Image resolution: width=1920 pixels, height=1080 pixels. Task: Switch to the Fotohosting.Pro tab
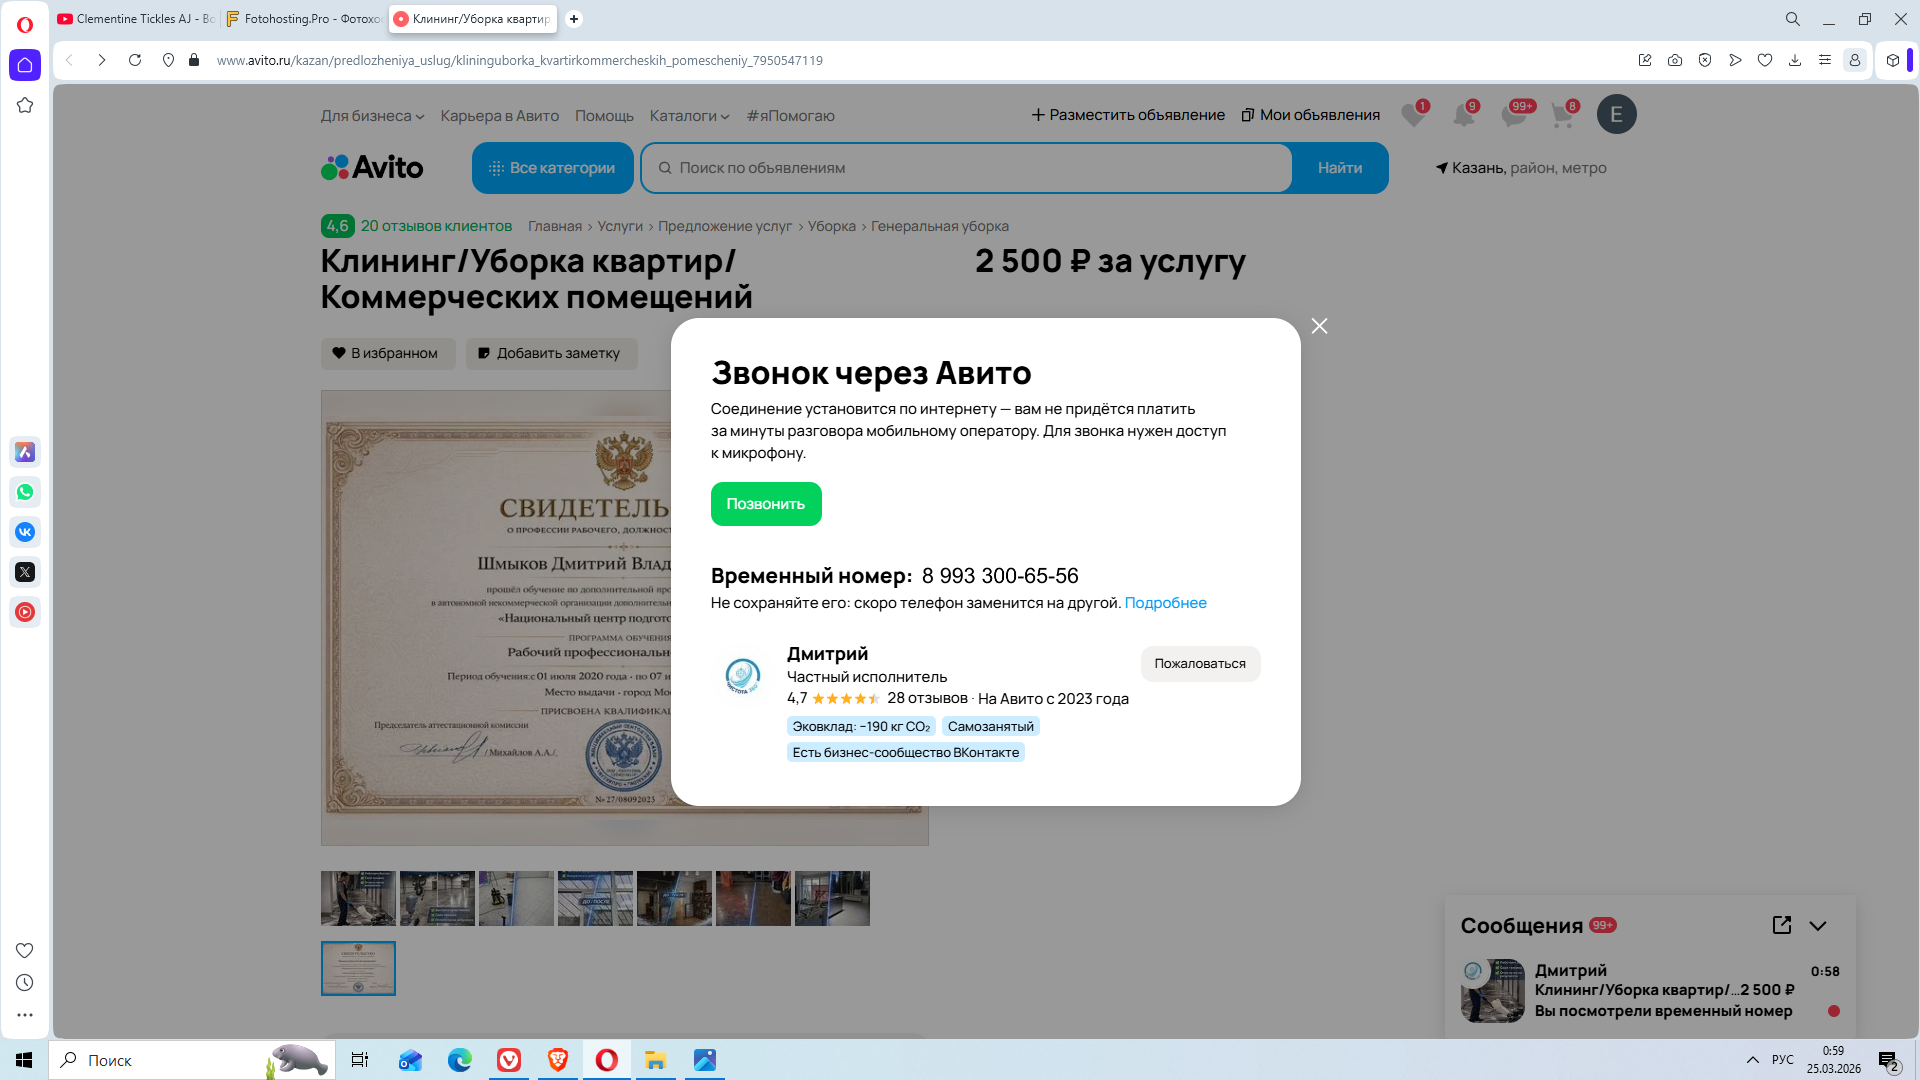pyautogui.click(x=303, y=19)
